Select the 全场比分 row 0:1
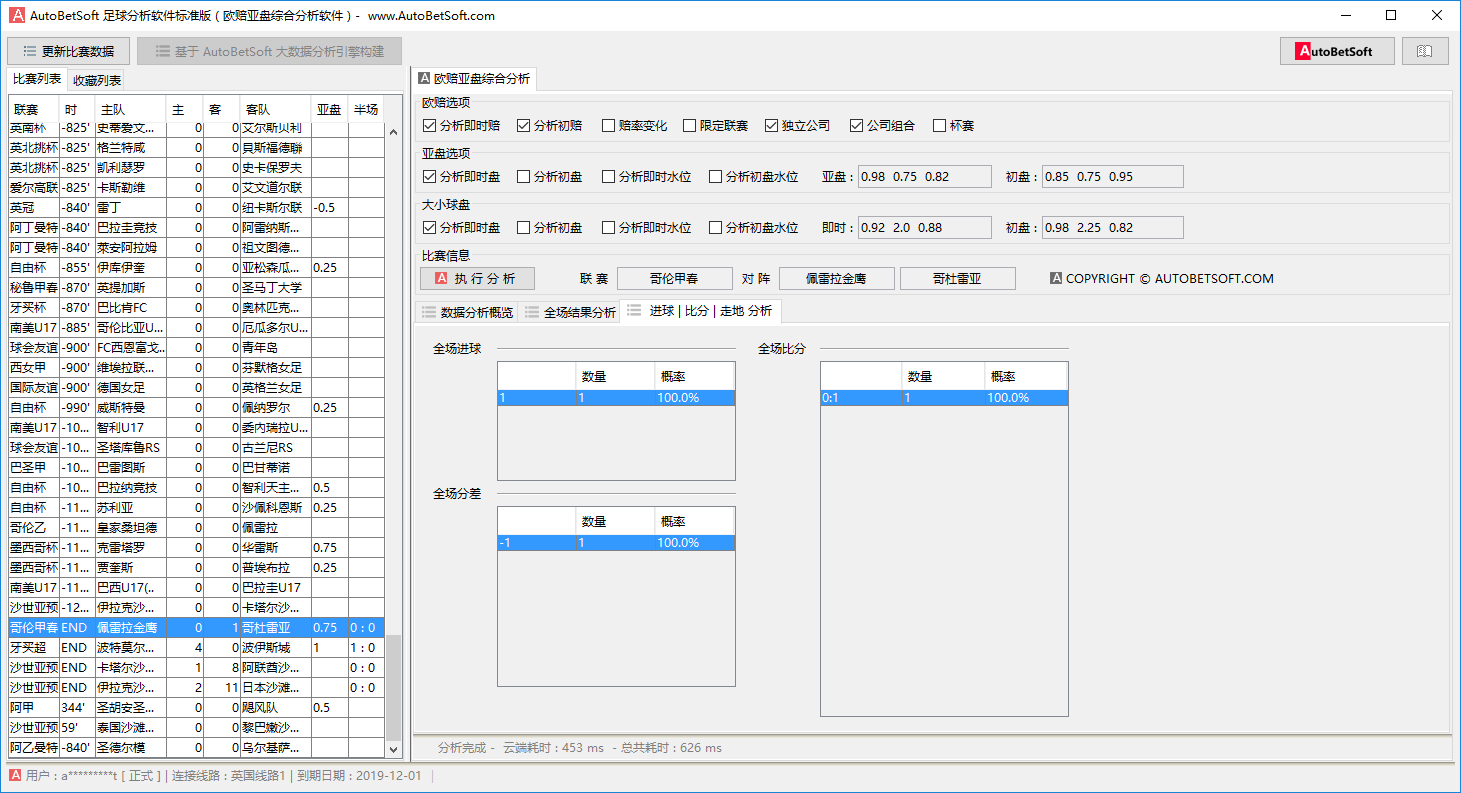 pyautogui.click(x=944, y=397)
